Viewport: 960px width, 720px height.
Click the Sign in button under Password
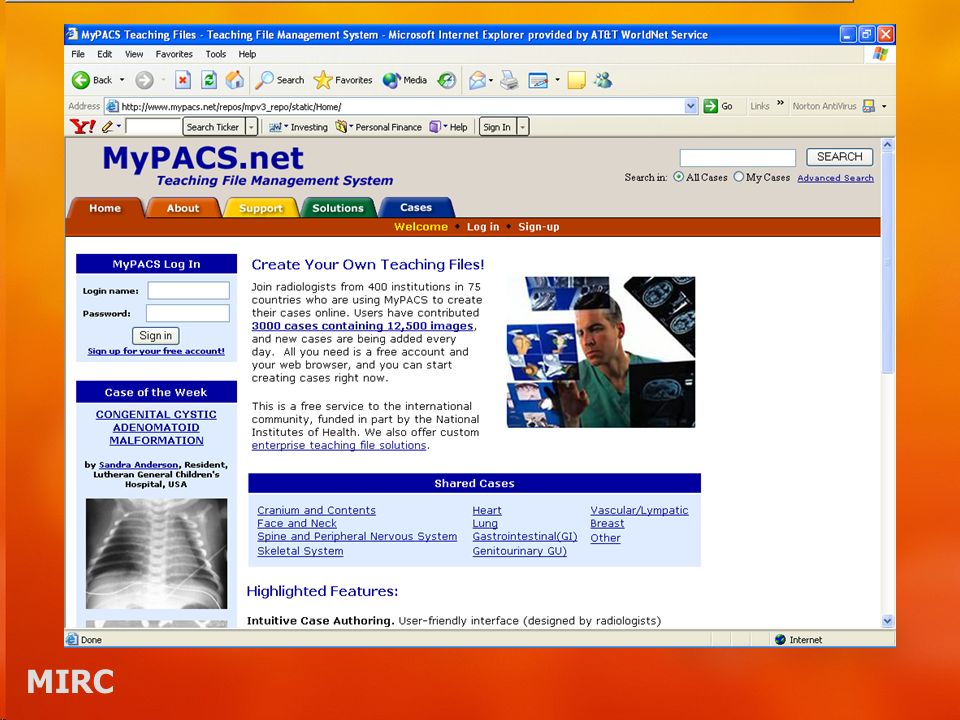click(156, 336)
